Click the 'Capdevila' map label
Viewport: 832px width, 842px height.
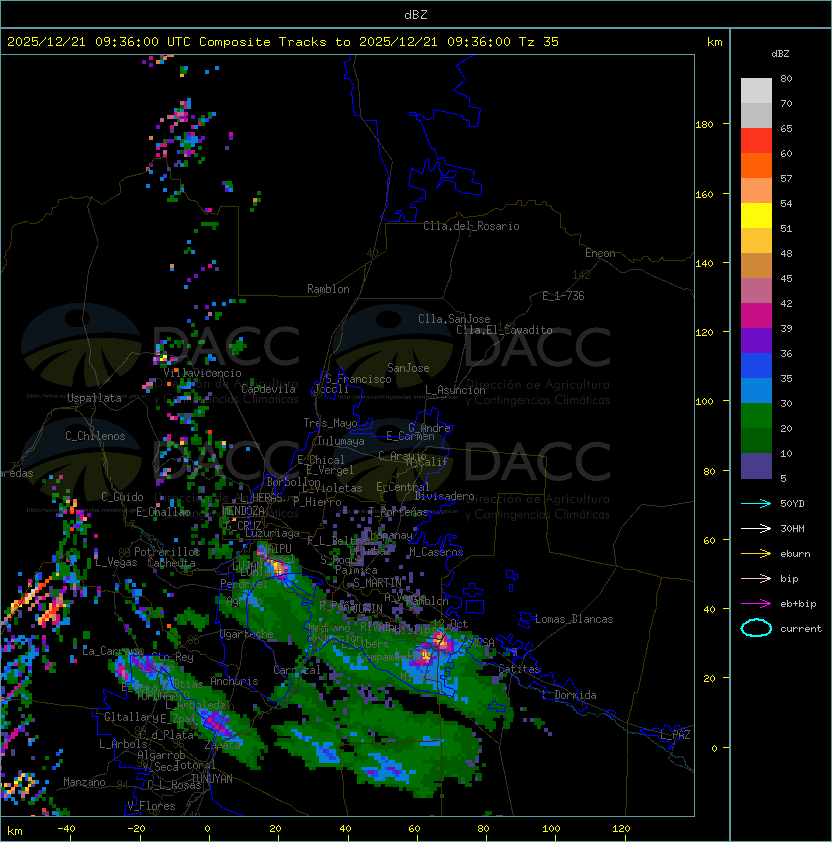click(x=268, y=389)
